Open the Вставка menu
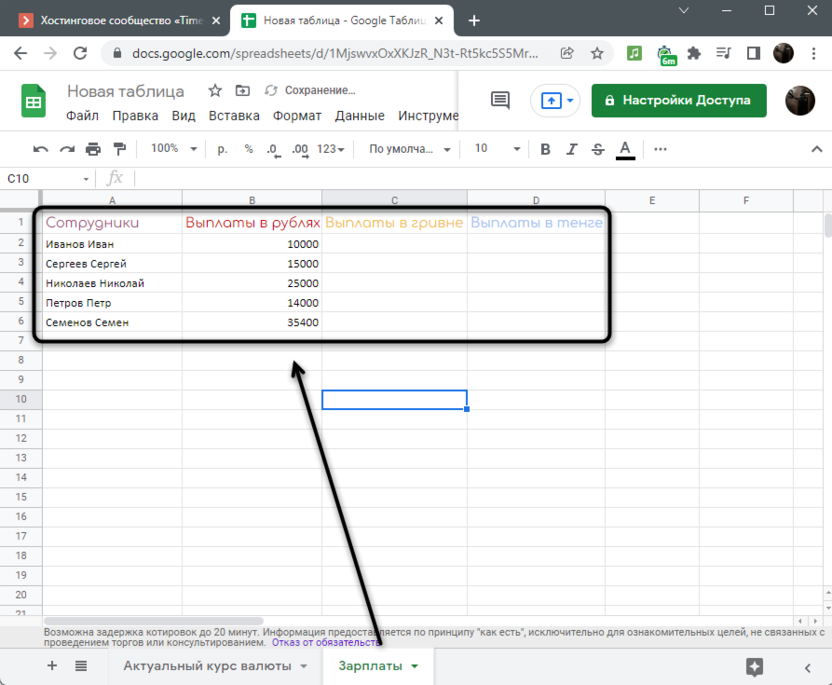 234,116
